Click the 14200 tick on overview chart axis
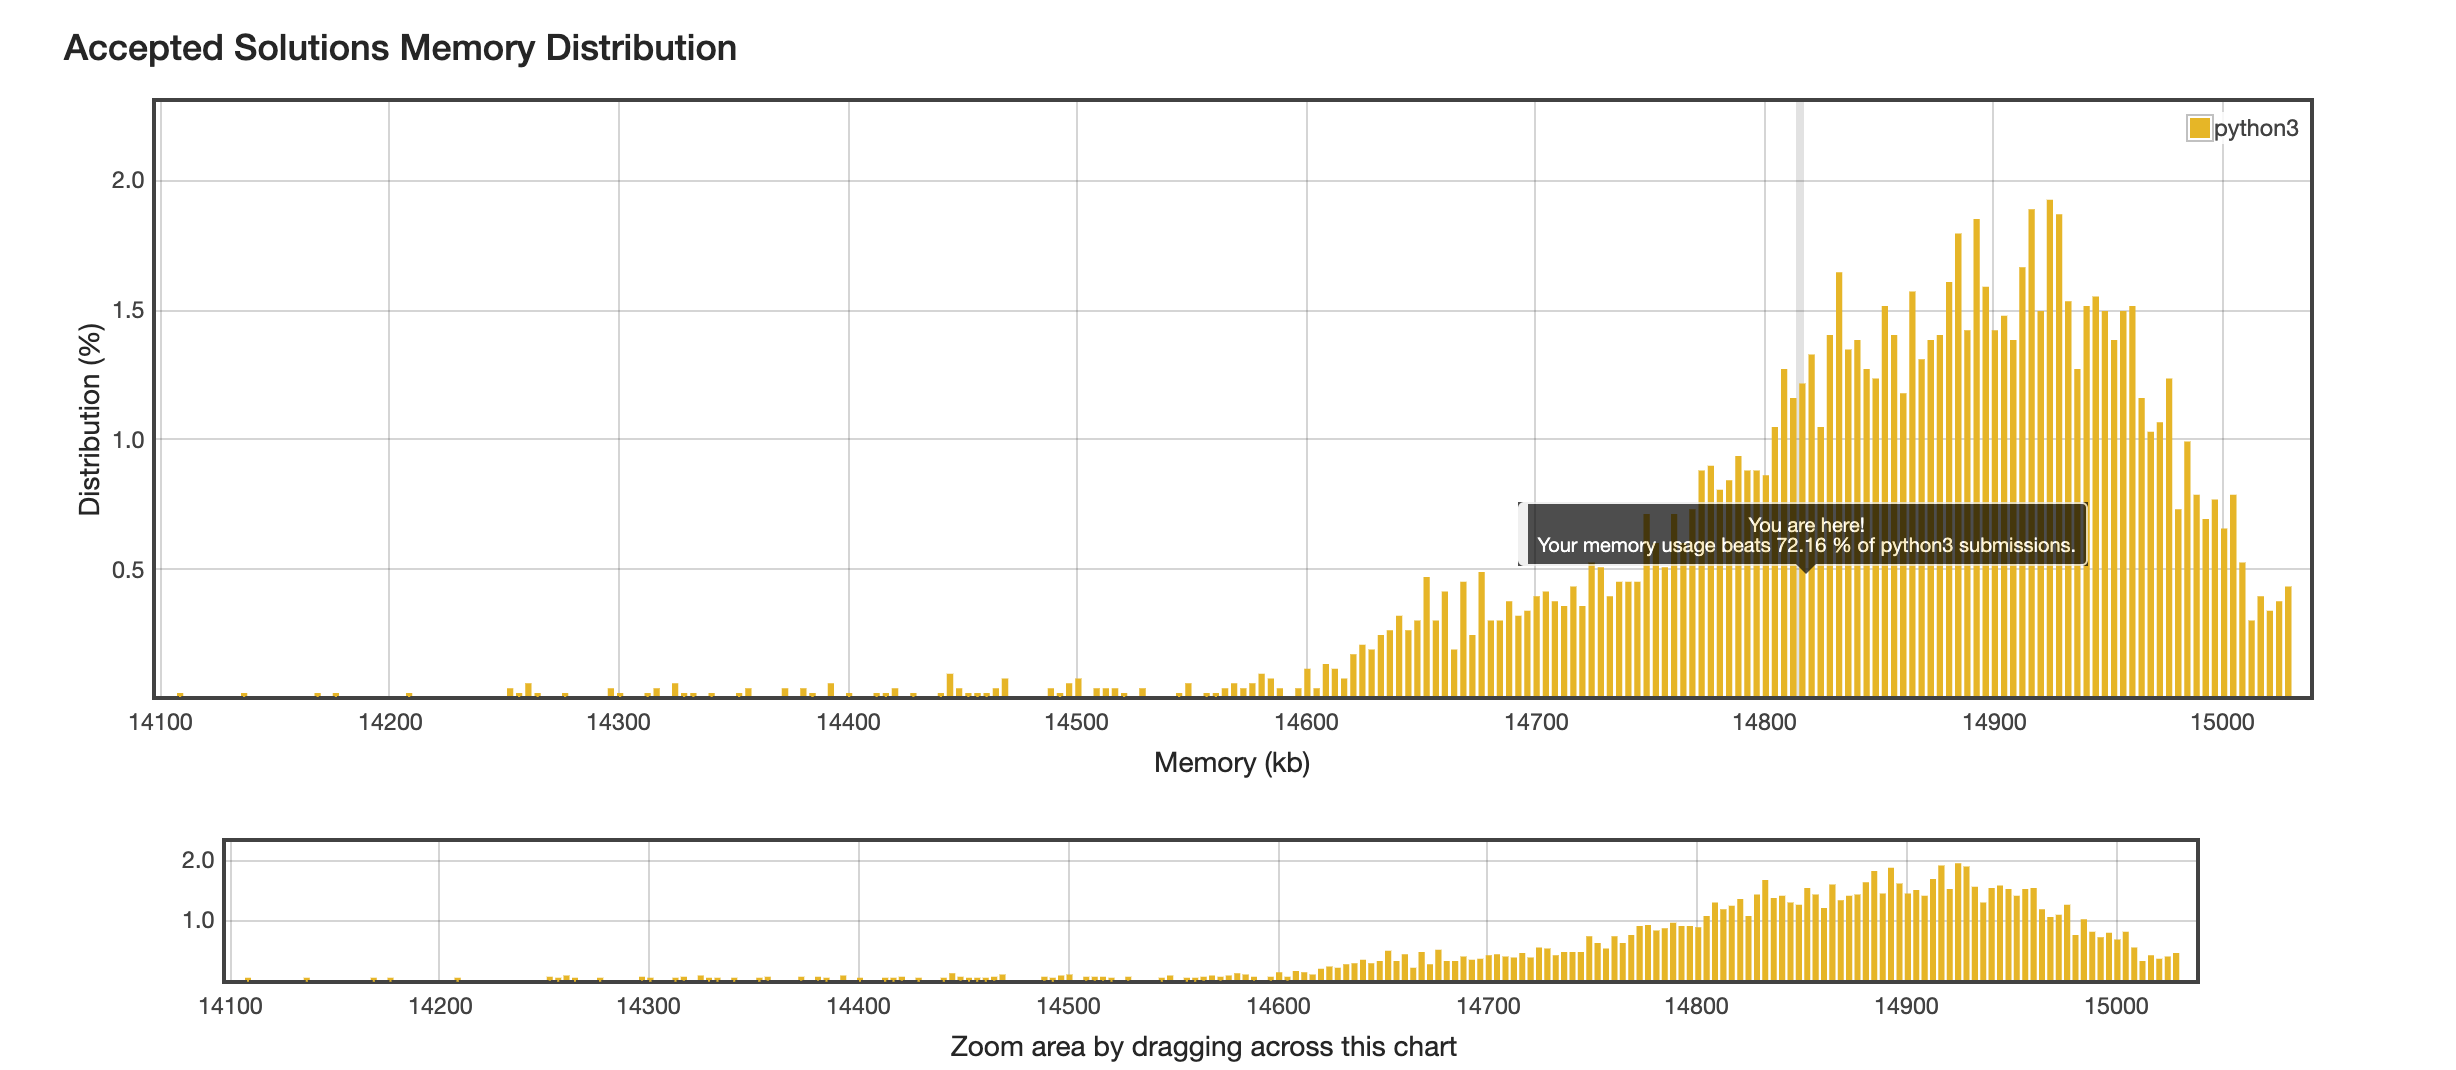Screen dimensions: 2456x1070 440,1006
